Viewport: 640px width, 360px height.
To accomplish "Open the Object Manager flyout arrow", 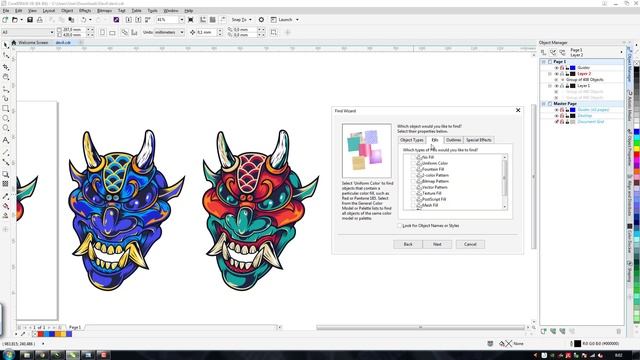I will coord(622,52).
